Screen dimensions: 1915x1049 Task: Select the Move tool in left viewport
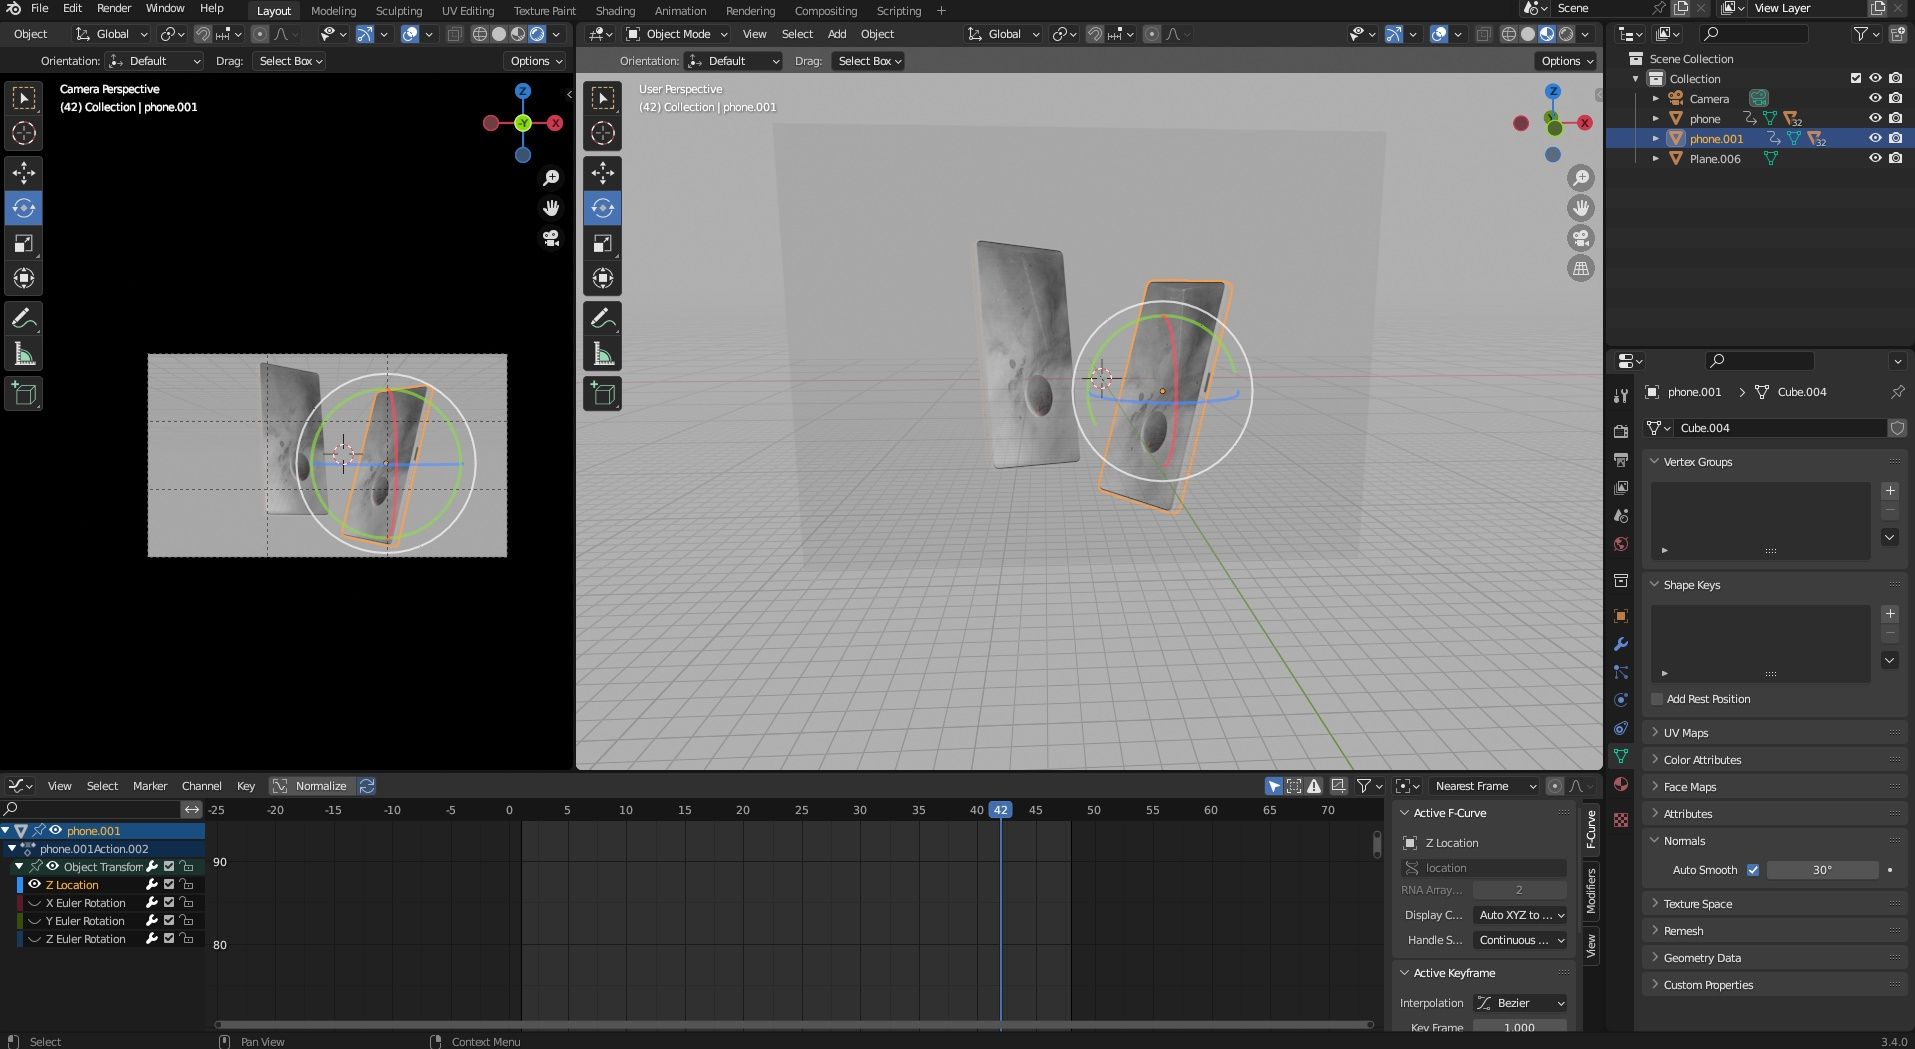(24, 173)
